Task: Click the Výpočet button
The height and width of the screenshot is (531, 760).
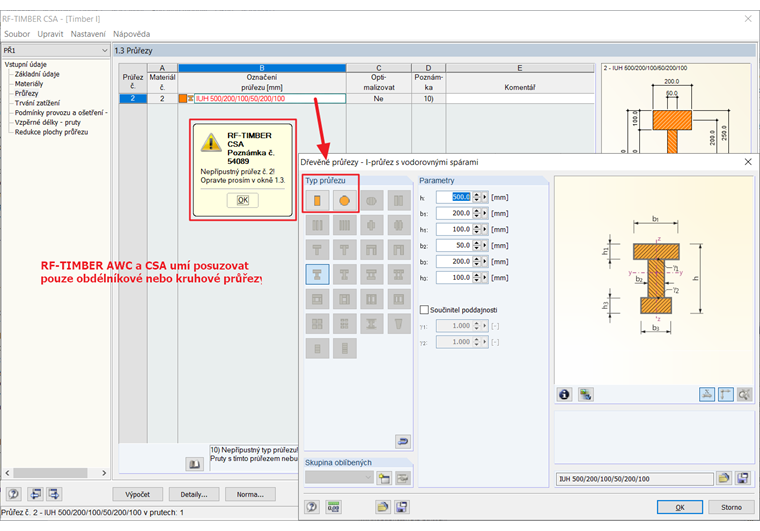Action: coord(138,494)
